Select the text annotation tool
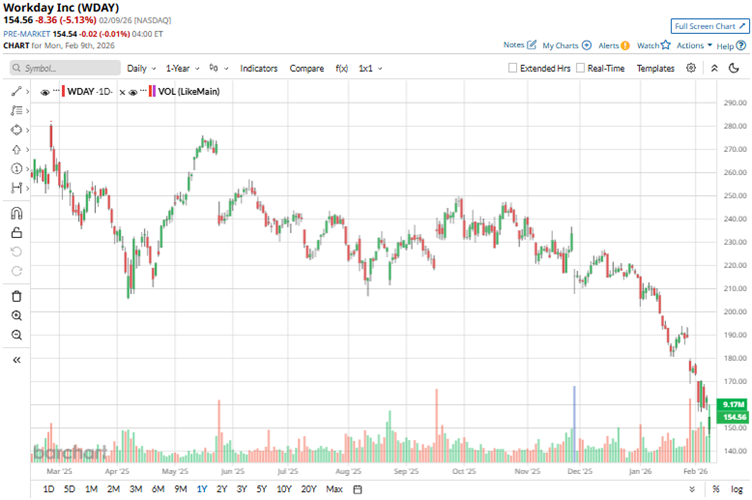752x500 pixels. click(x=16, y=111)
